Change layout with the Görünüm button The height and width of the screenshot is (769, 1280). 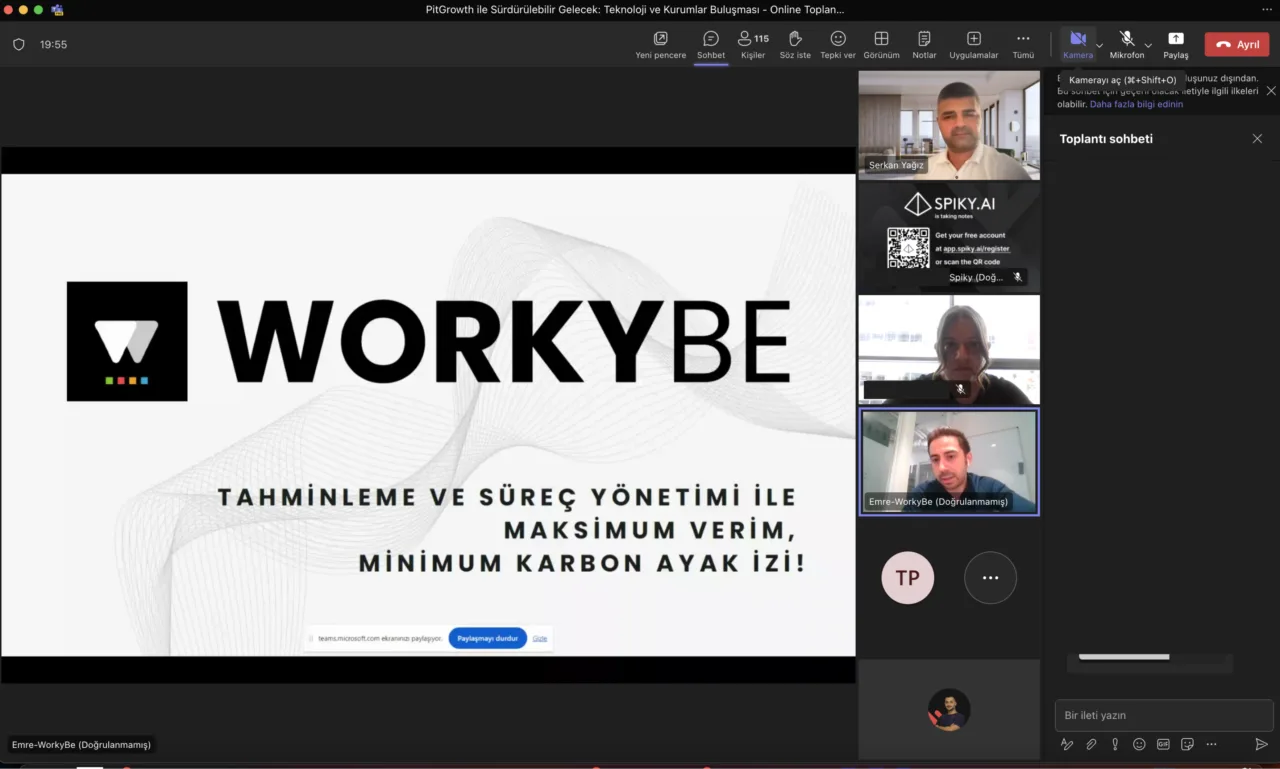[x=881, y=45]
